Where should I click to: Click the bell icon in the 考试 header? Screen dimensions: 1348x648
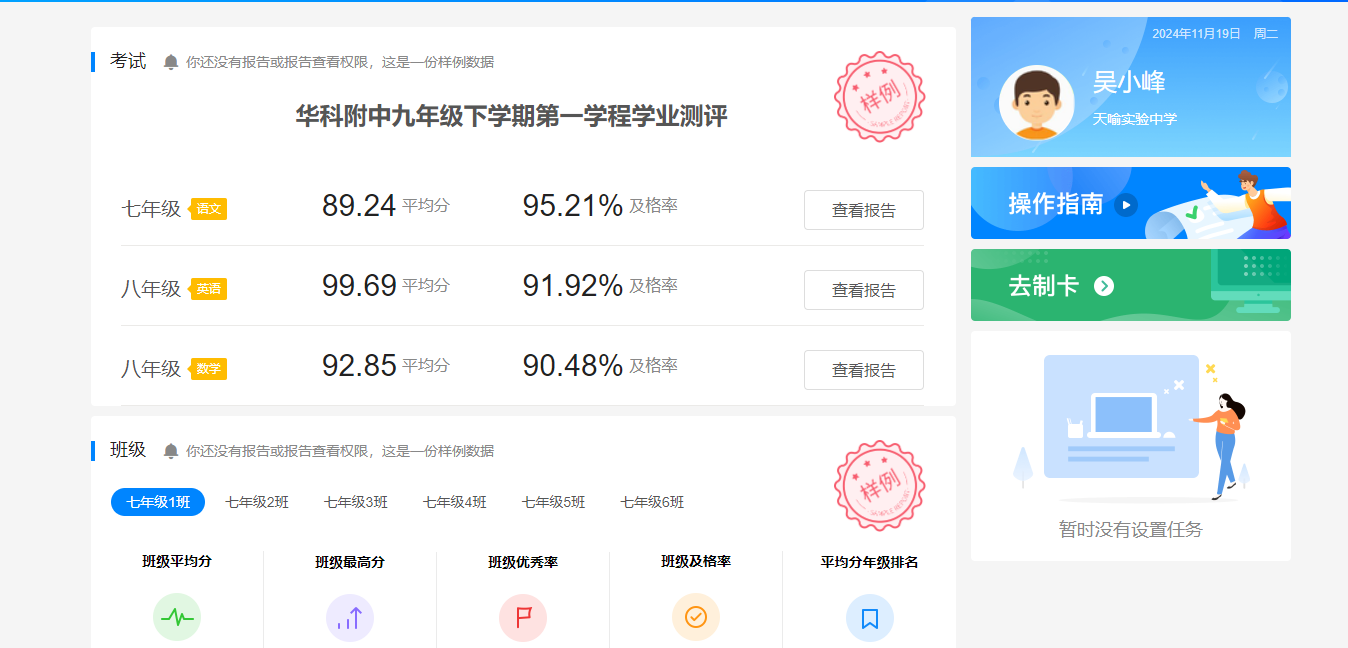[171, 62]
